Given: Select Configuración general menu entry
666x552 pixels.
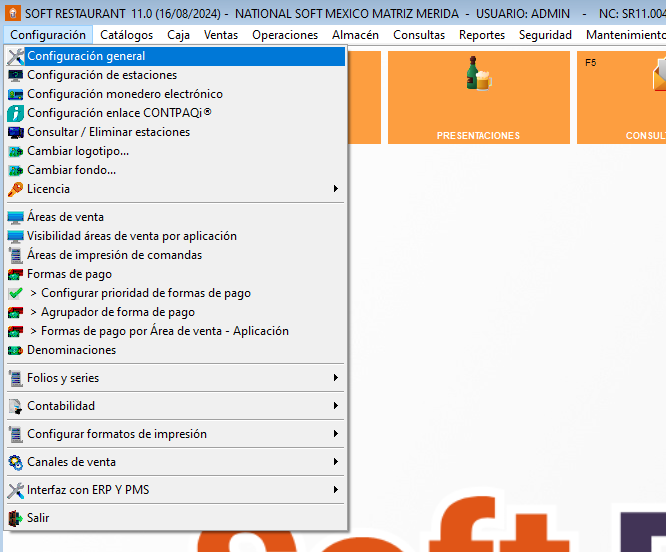Looking at the screenshot, I should click(176, 56).
